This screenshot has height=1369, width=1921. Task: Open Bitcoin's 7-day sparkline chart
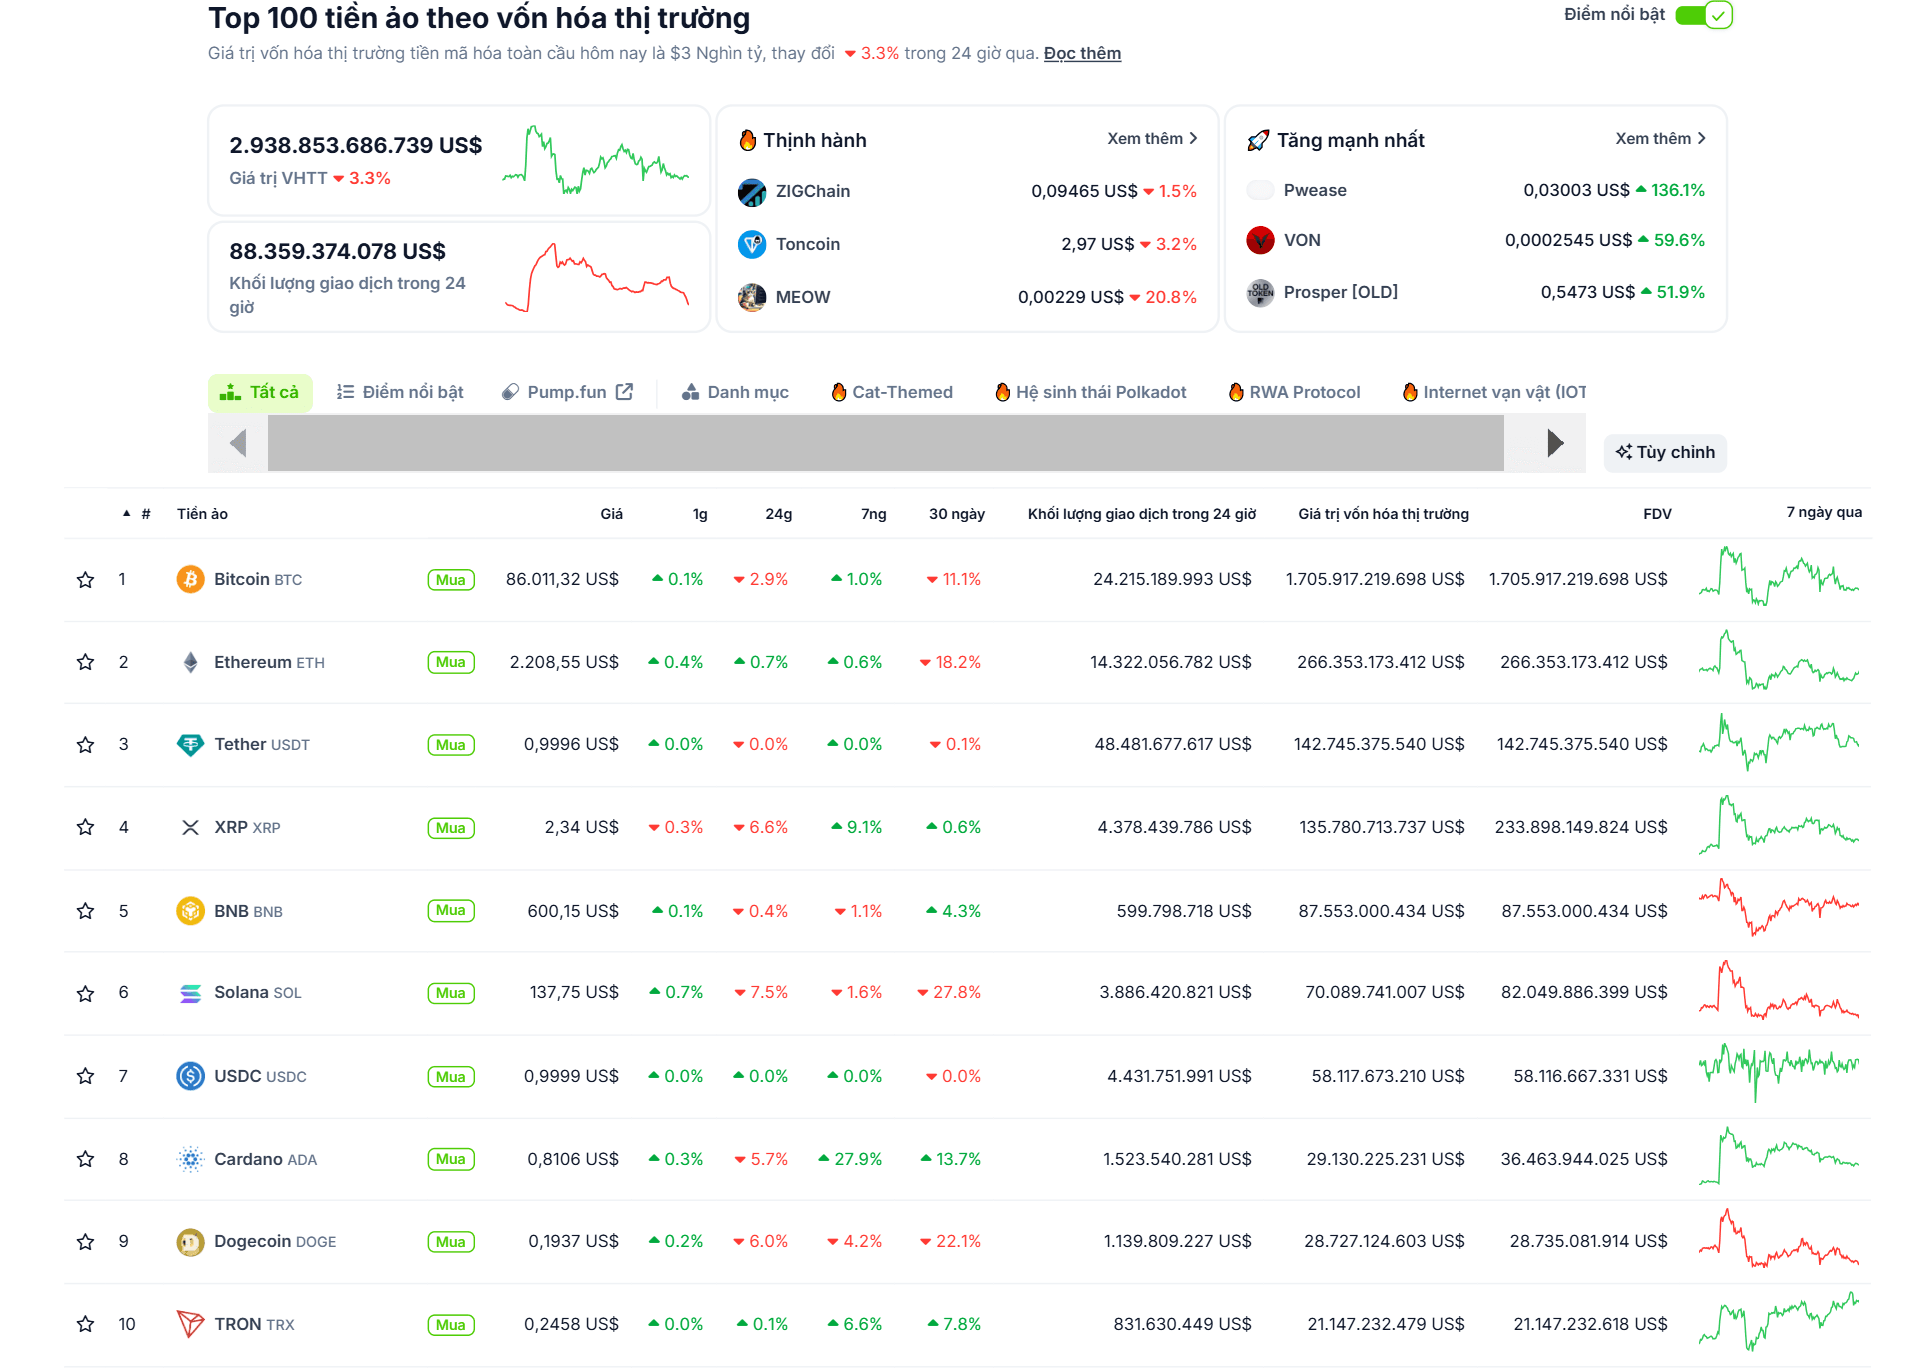[x=1779, y=576]
